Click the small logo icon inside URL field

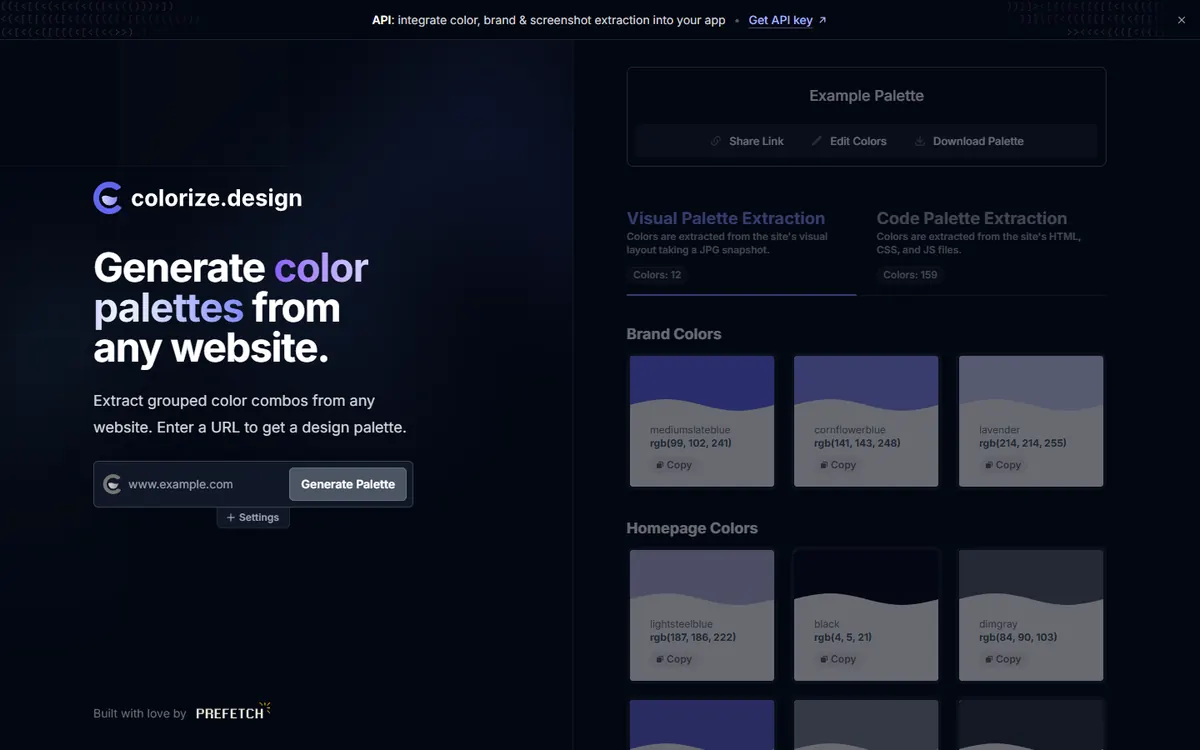point(112,484)
